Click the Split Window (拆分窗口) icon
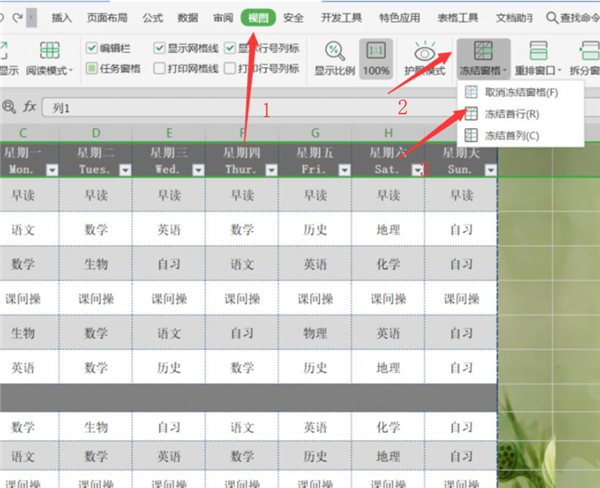 589,52
